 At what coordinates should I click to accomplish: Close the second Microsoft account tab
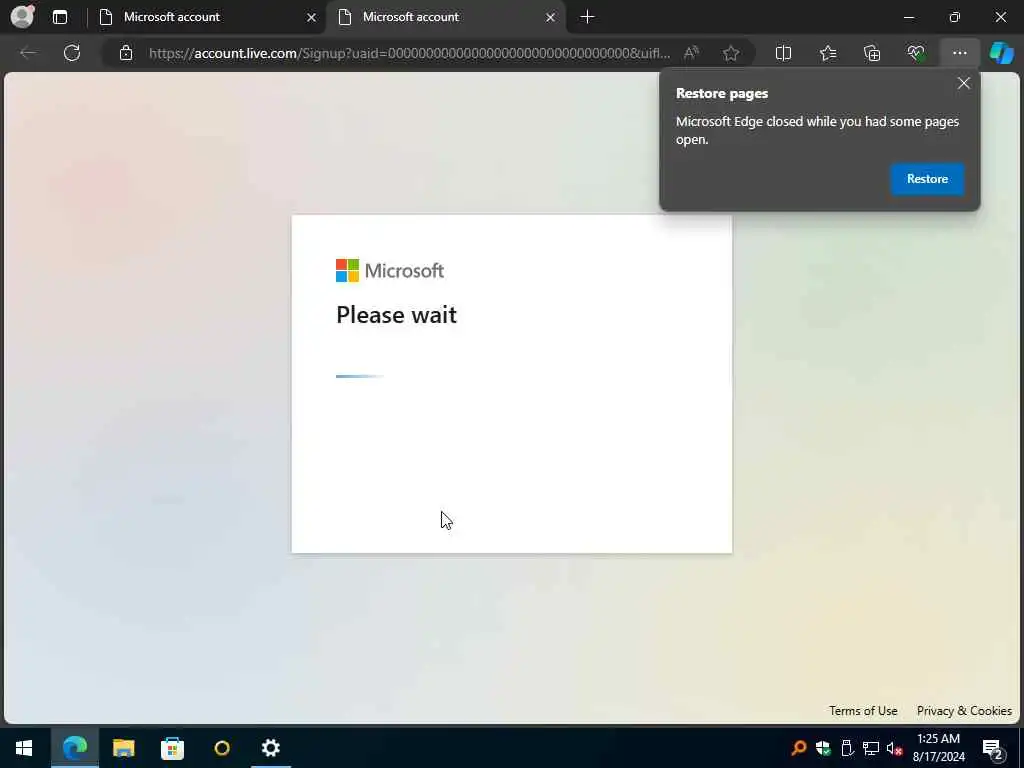click(551, 18)
